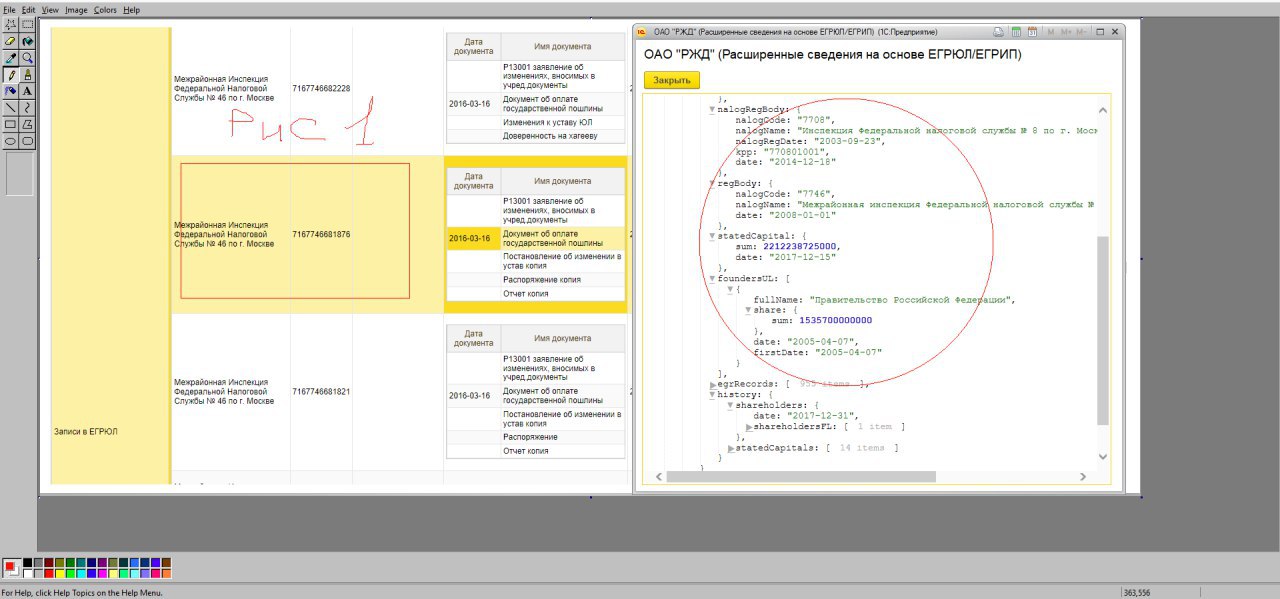The image size is (1280, 599).
Task: Collapse the nalogRegBody node
Action: [713, 109]
